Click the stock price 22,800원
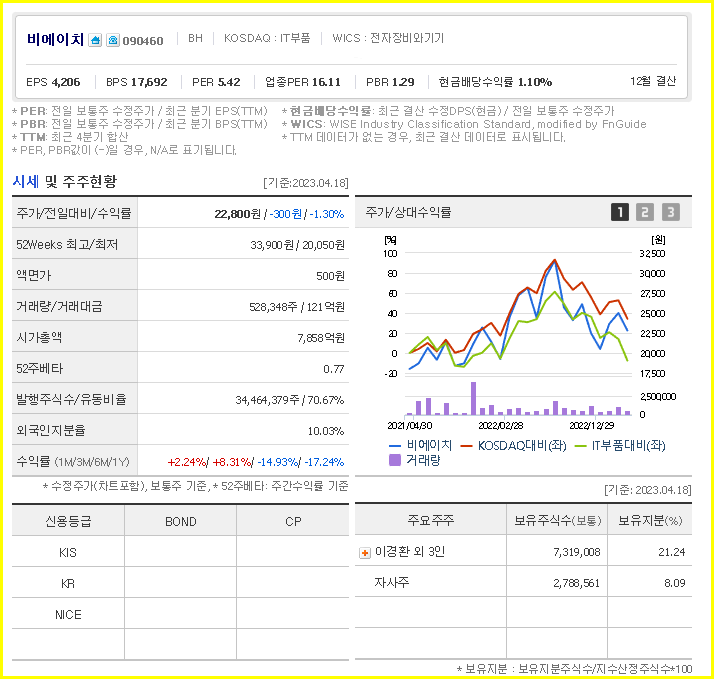This screenshot has height=679, width=714. point(237,214)
